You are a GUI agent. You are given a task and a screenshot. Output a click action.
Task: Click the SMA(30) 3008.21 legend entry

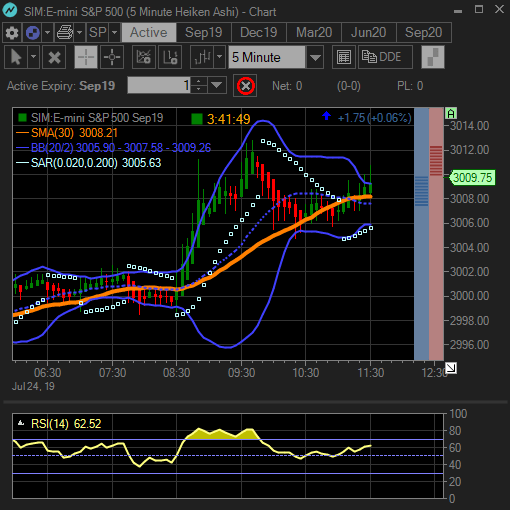click(x=67, y=133)
